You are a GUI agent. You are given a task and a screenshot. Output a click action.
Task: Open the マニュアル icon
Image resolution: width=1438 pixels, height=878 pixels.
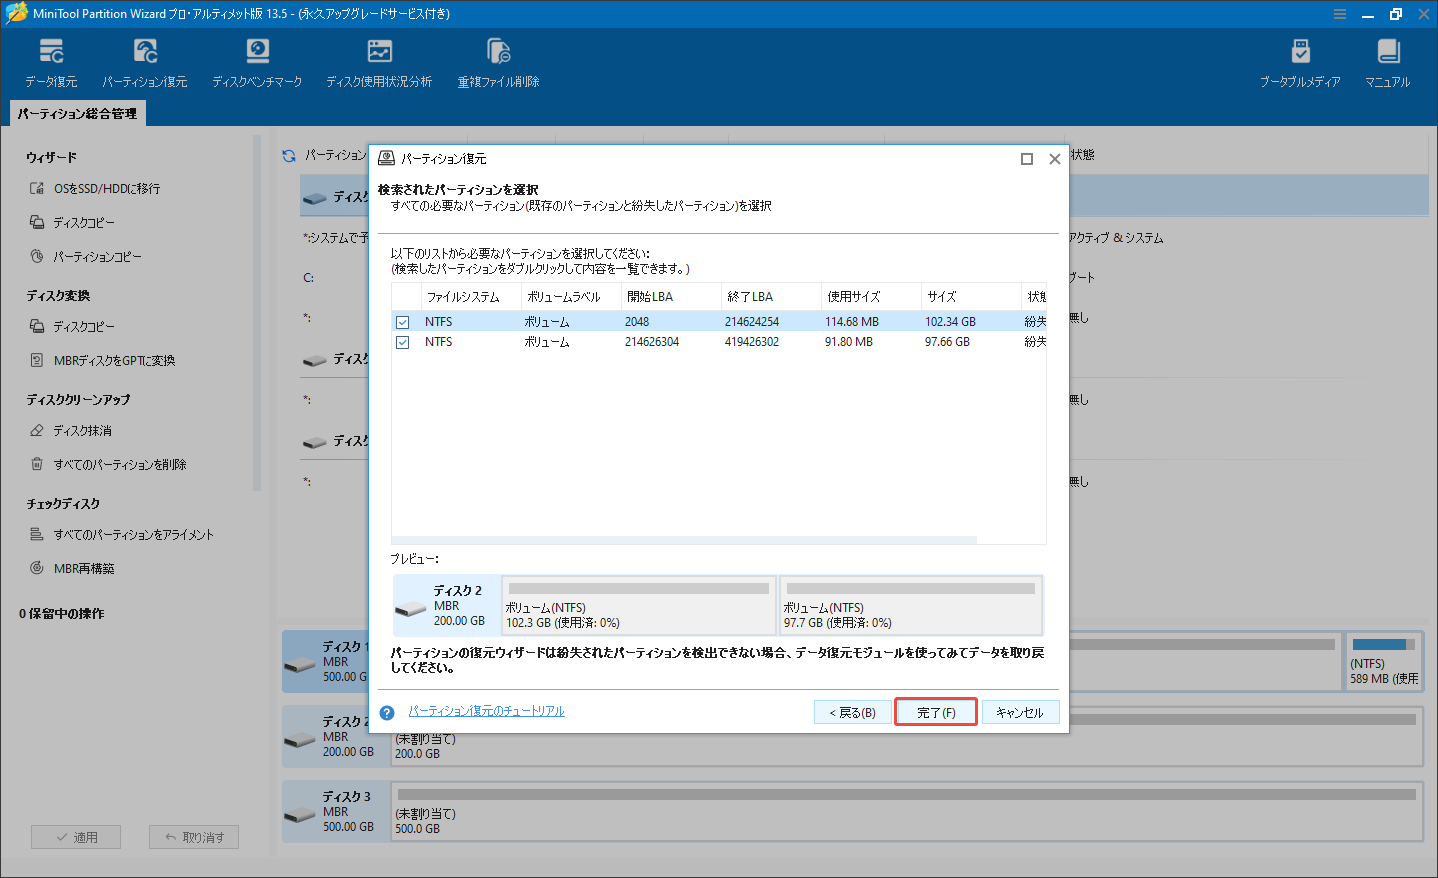(x=1387, y=60)
